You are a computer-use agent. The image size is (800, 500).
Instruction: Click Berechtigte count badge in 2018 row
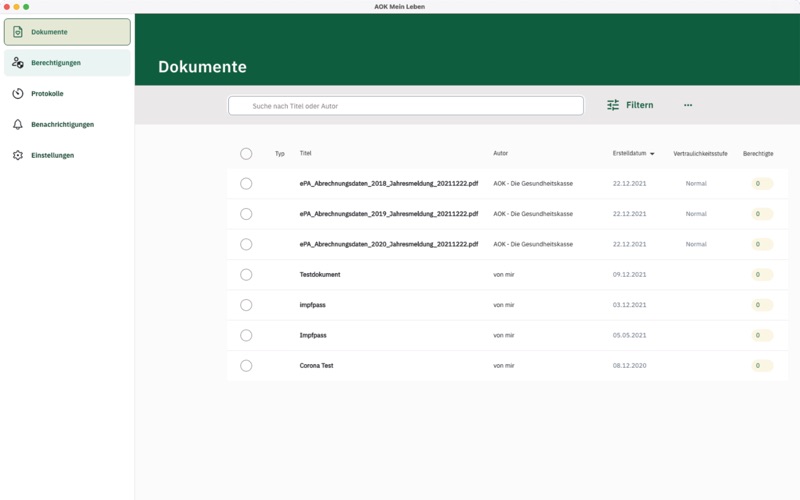click(x=762, y=184)
